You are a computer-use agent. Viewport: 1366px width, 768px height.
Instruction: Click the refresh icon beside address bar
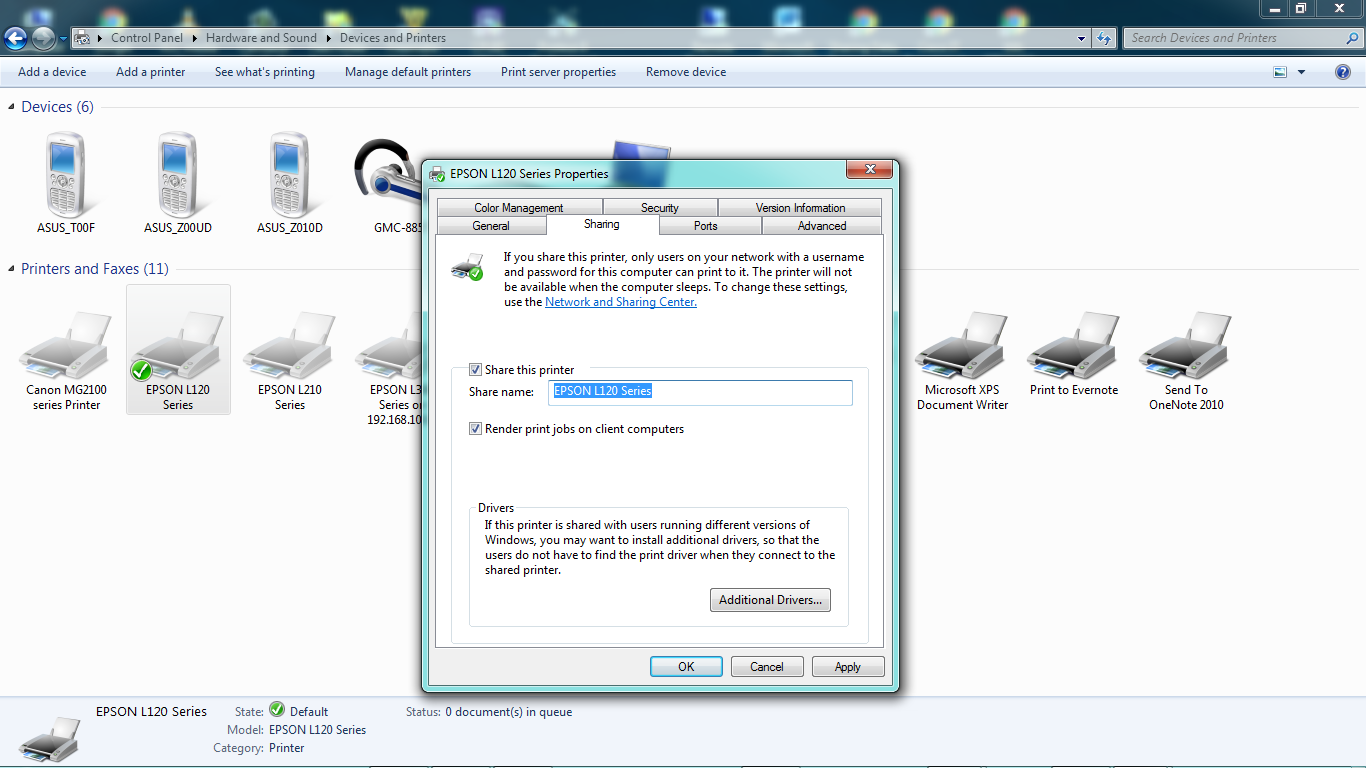point(1104,38)
